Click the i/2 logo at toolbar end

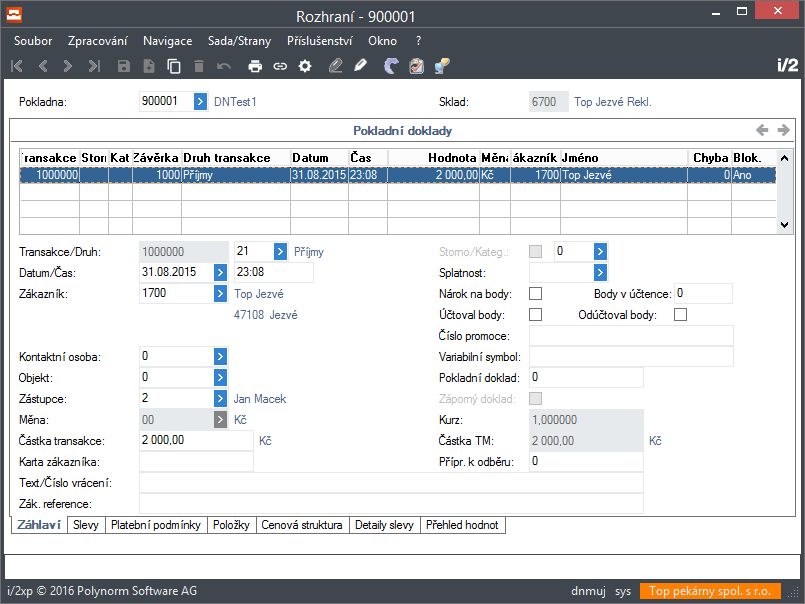tap(788, 65)
